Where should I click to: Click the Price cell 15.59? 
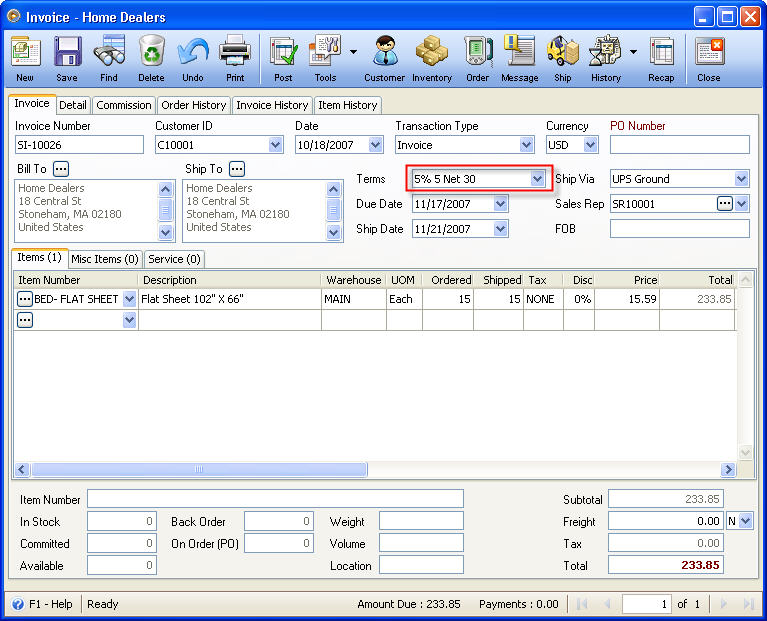click(x=627, y=299)
